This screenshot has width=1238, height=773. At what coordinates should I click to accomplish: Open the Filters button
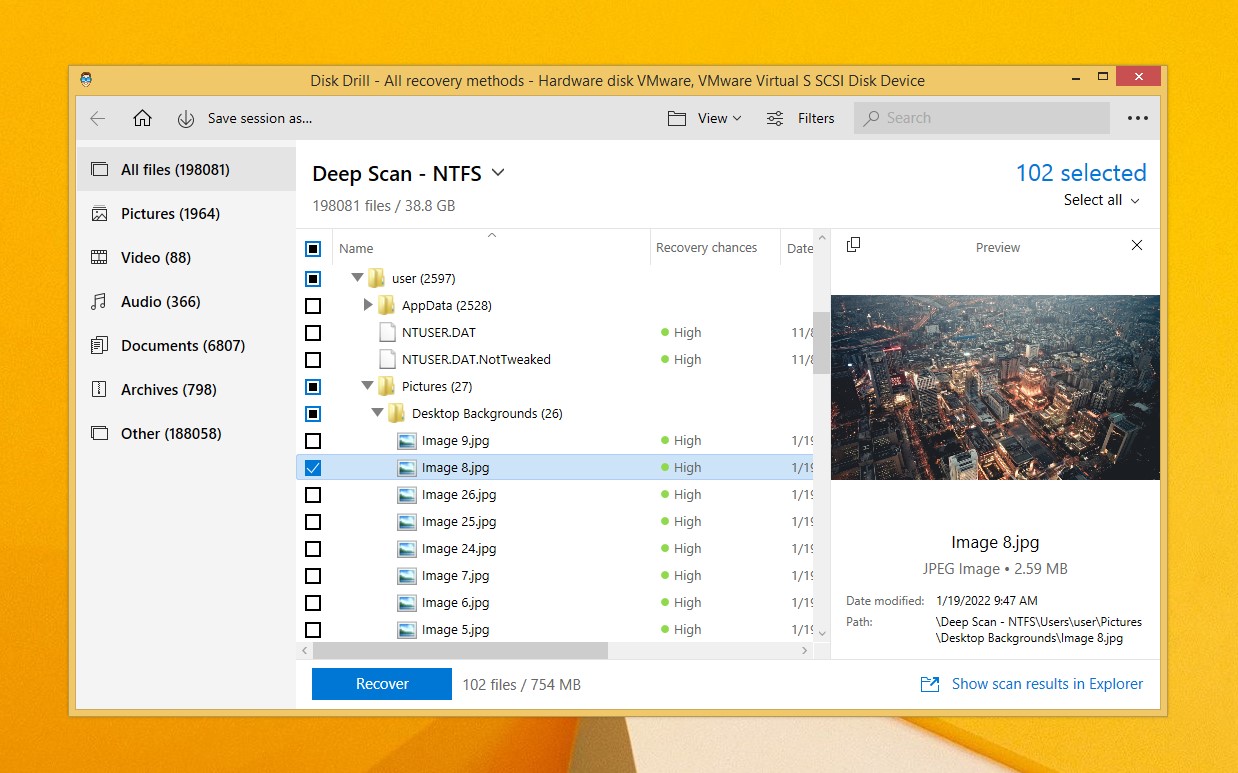(800, 118)
